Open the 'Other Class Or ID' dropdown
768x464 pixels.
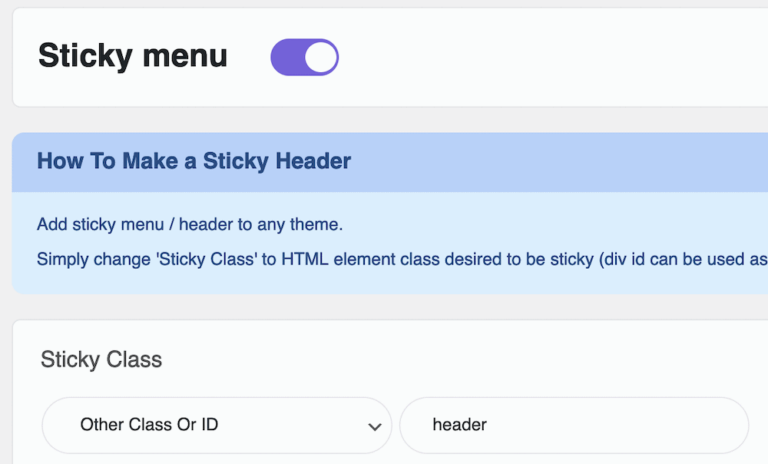pos(216,425)
